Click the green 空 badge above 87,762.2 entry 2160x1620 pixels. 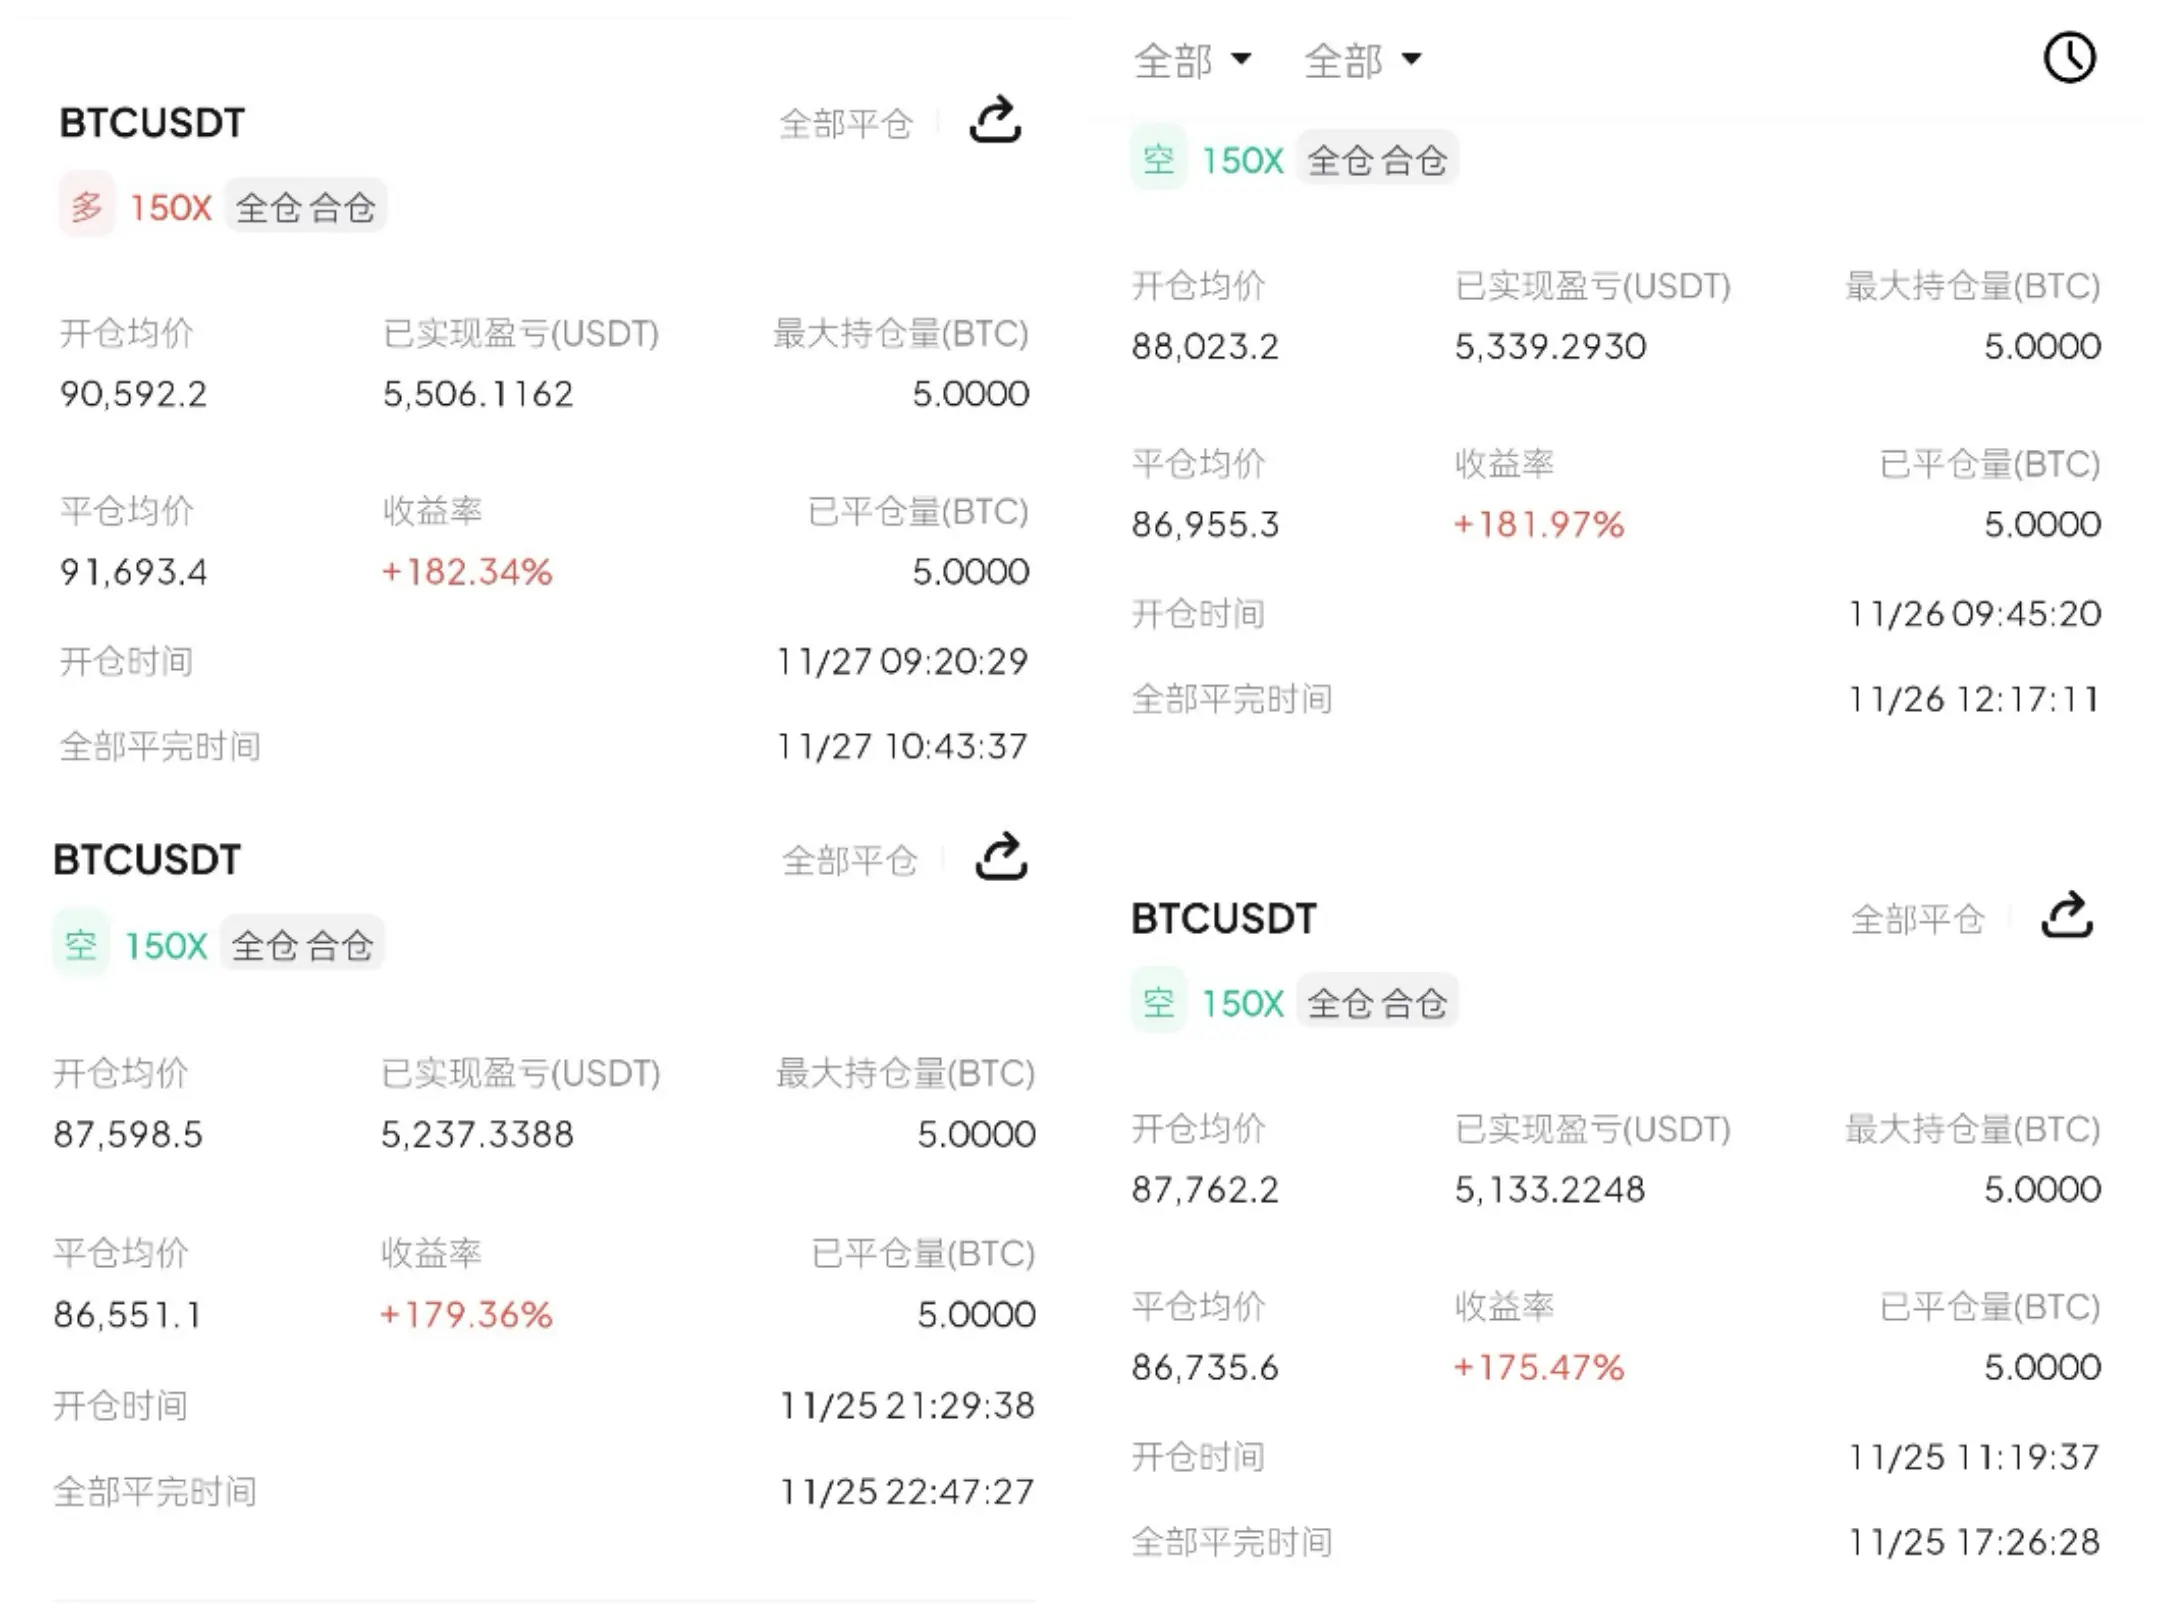coord(1159,1001)
